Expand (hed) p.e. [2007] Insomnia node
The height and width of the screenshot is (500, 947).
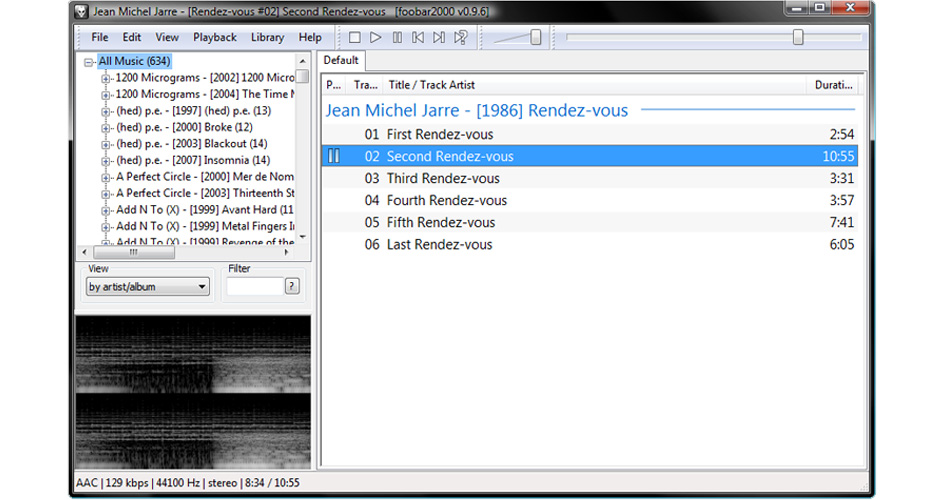point(106,161)
